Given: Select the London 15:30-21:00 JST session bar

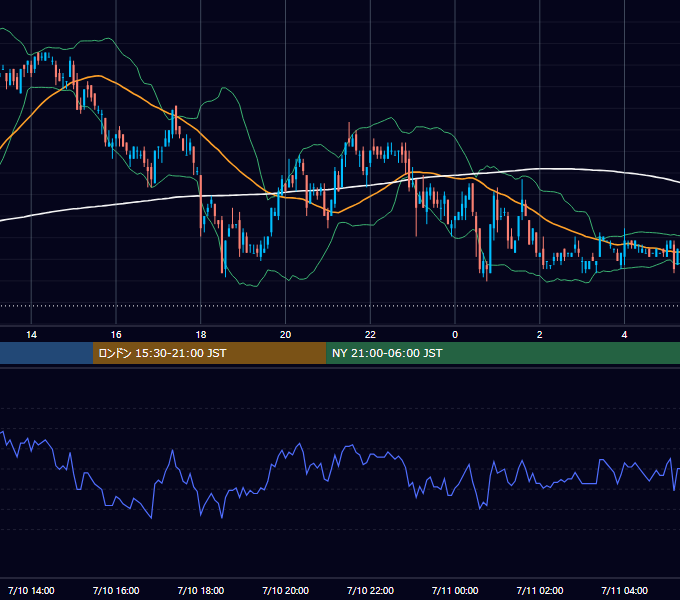Looking at the screenshot, I should coord(209,353).
